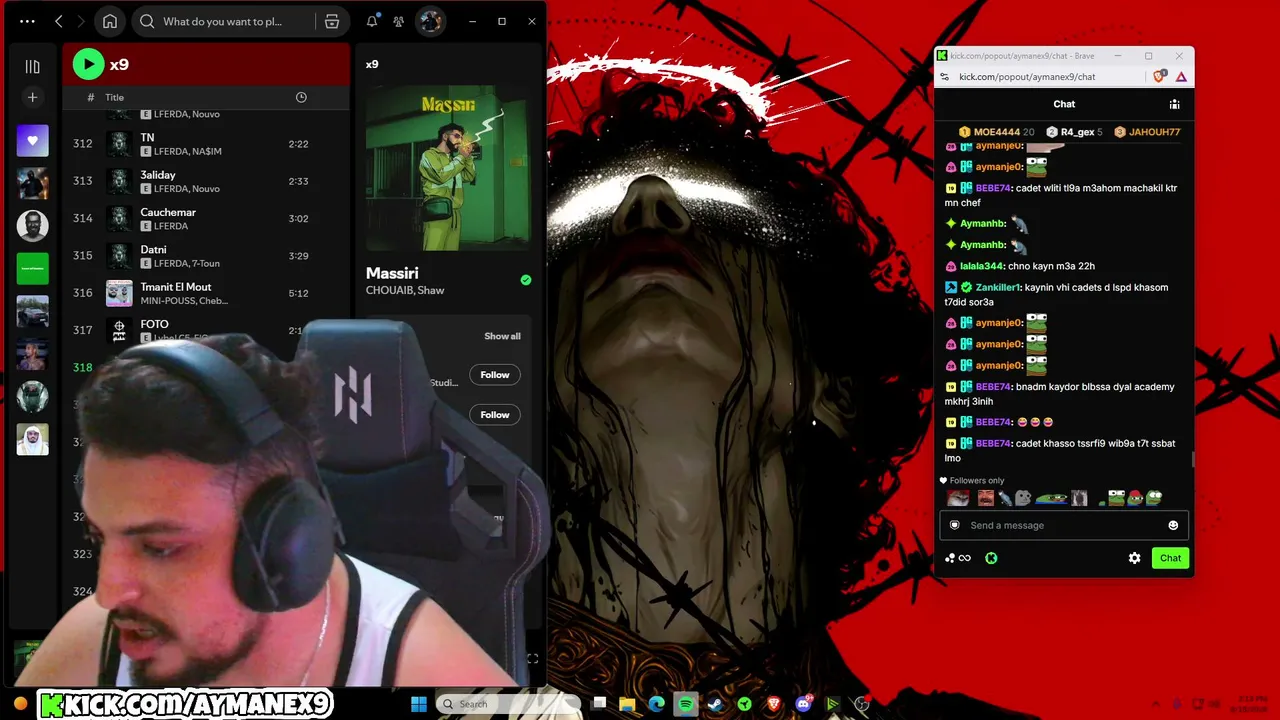Open Liked Songs in Spotify sidebar
The height and width of the screenshot is (720, 1280).
click(x=32, y=141)
